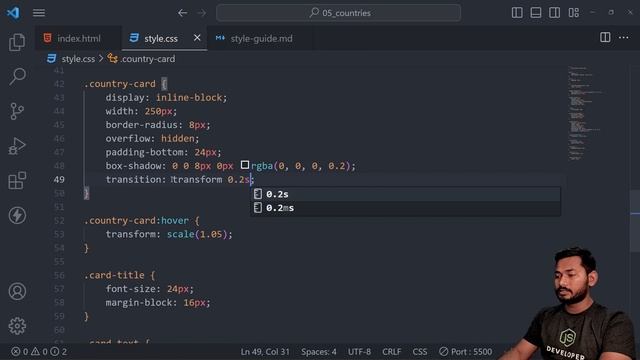
Task: Toggle the bottom panel layout icon
Action: coord(536,13)
